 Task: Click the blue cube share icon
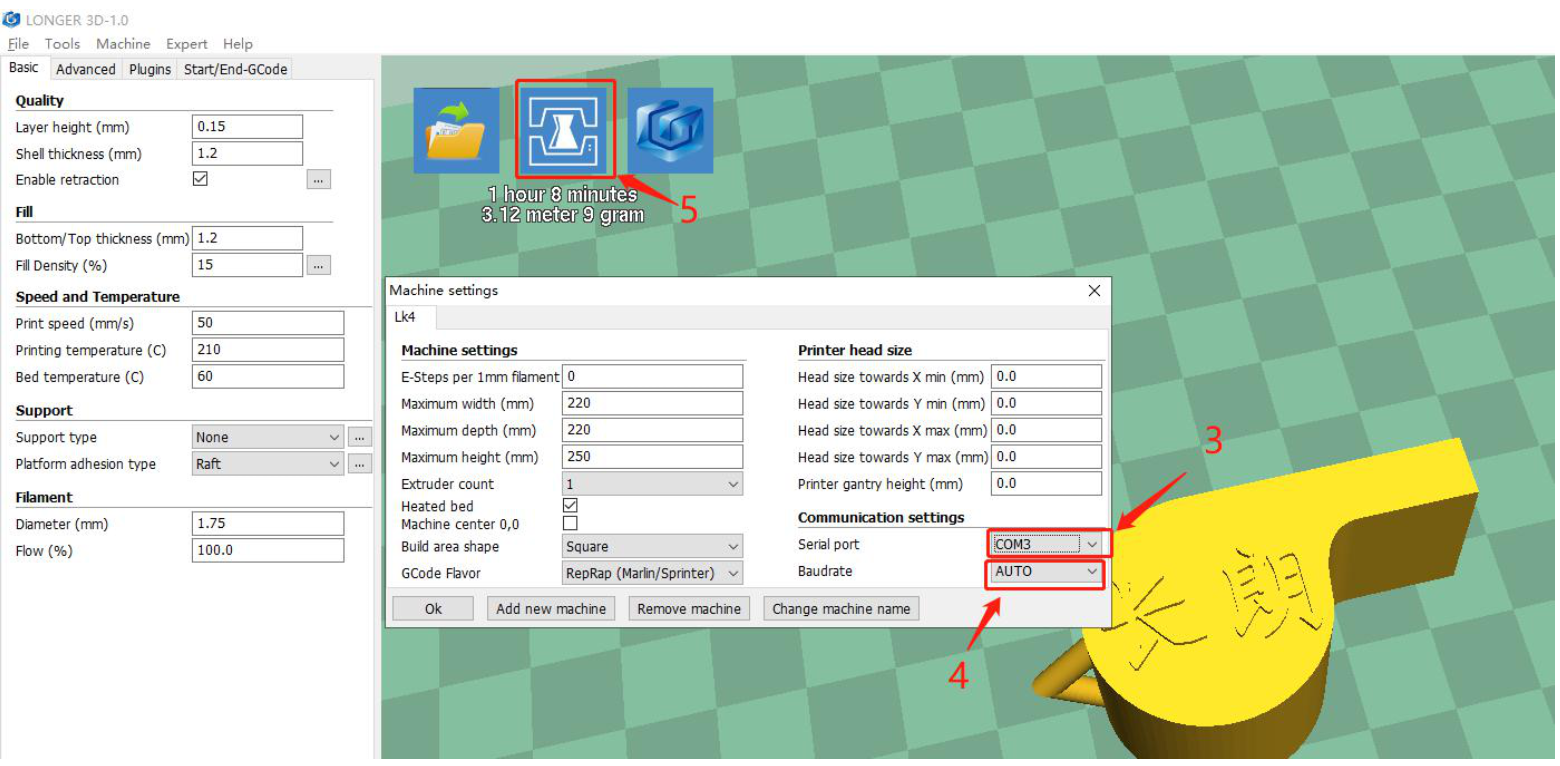click(x=670, y=131)
